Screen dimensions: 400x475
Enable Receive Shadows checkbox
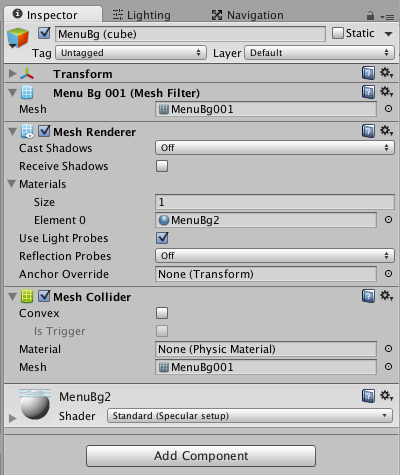coord(162,166)
